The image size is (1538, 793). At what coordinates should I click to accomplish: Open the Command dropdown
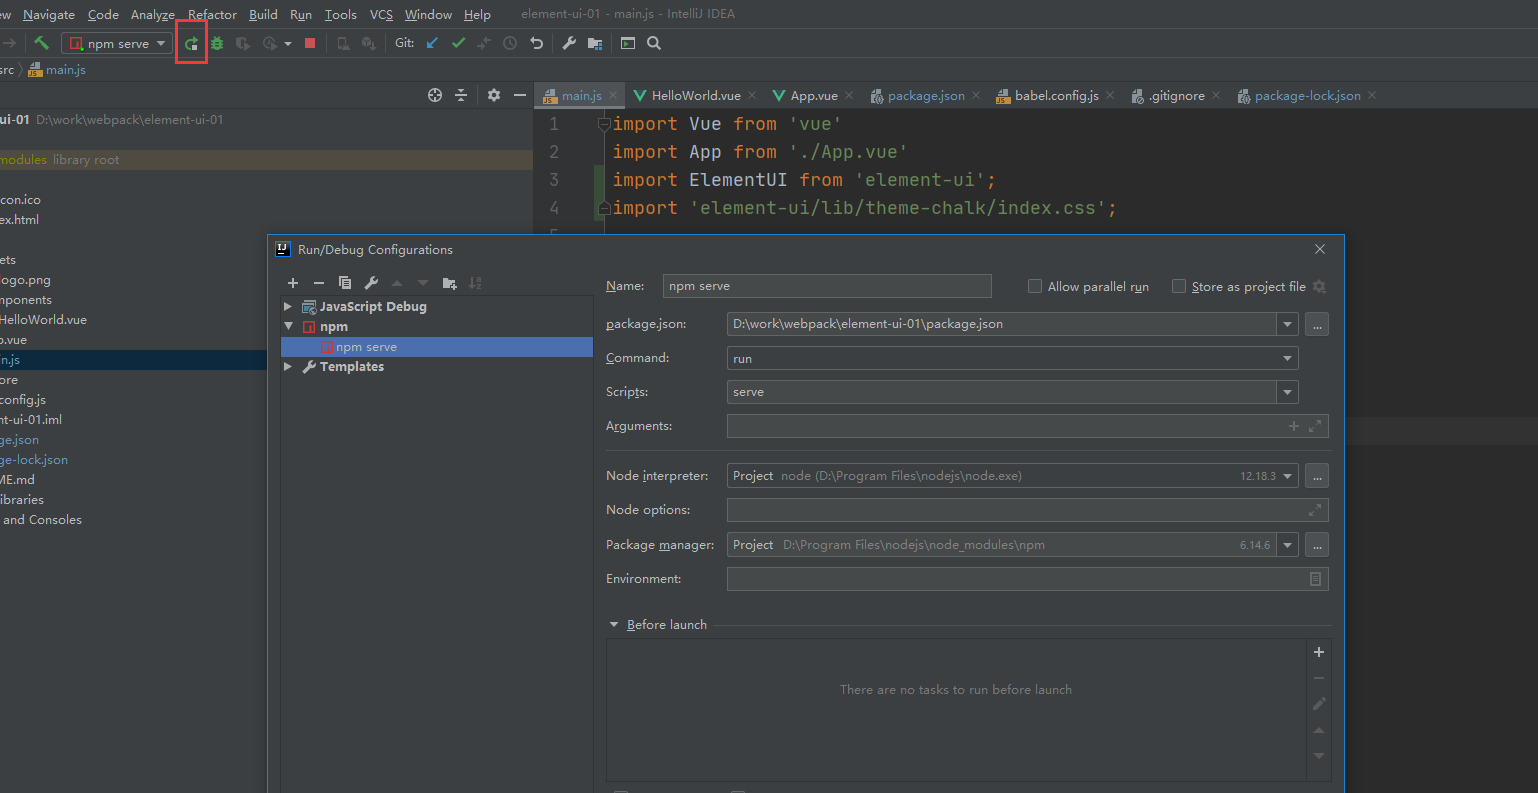[1287, 358]
